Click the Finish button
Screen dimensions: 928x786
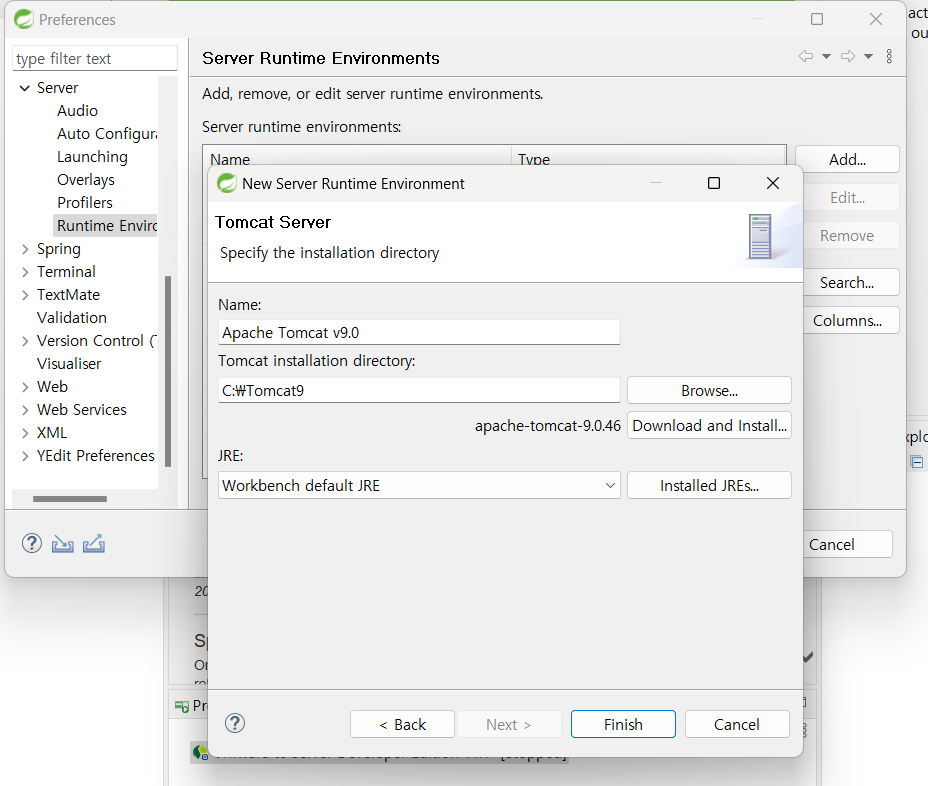623,724
